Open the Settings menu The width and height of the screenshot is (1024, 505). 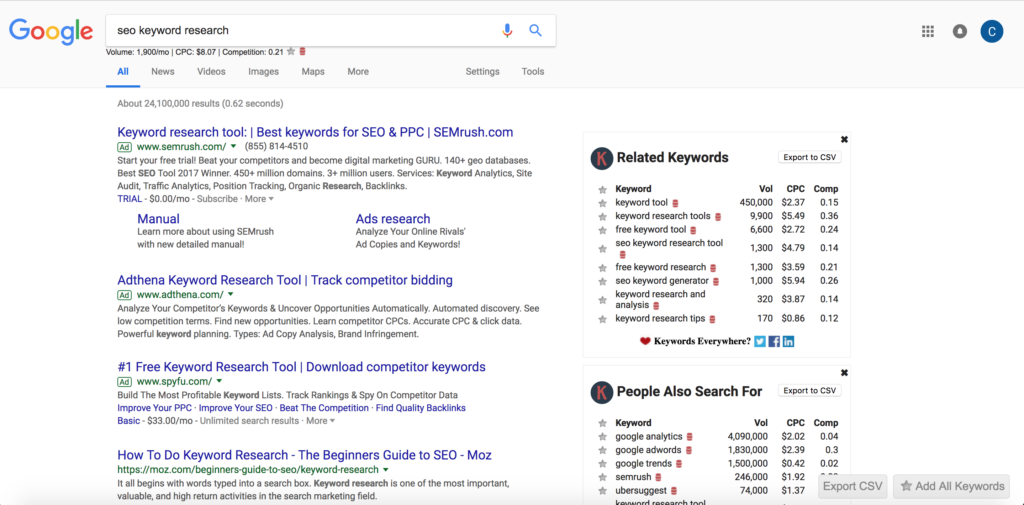(483, 72)
